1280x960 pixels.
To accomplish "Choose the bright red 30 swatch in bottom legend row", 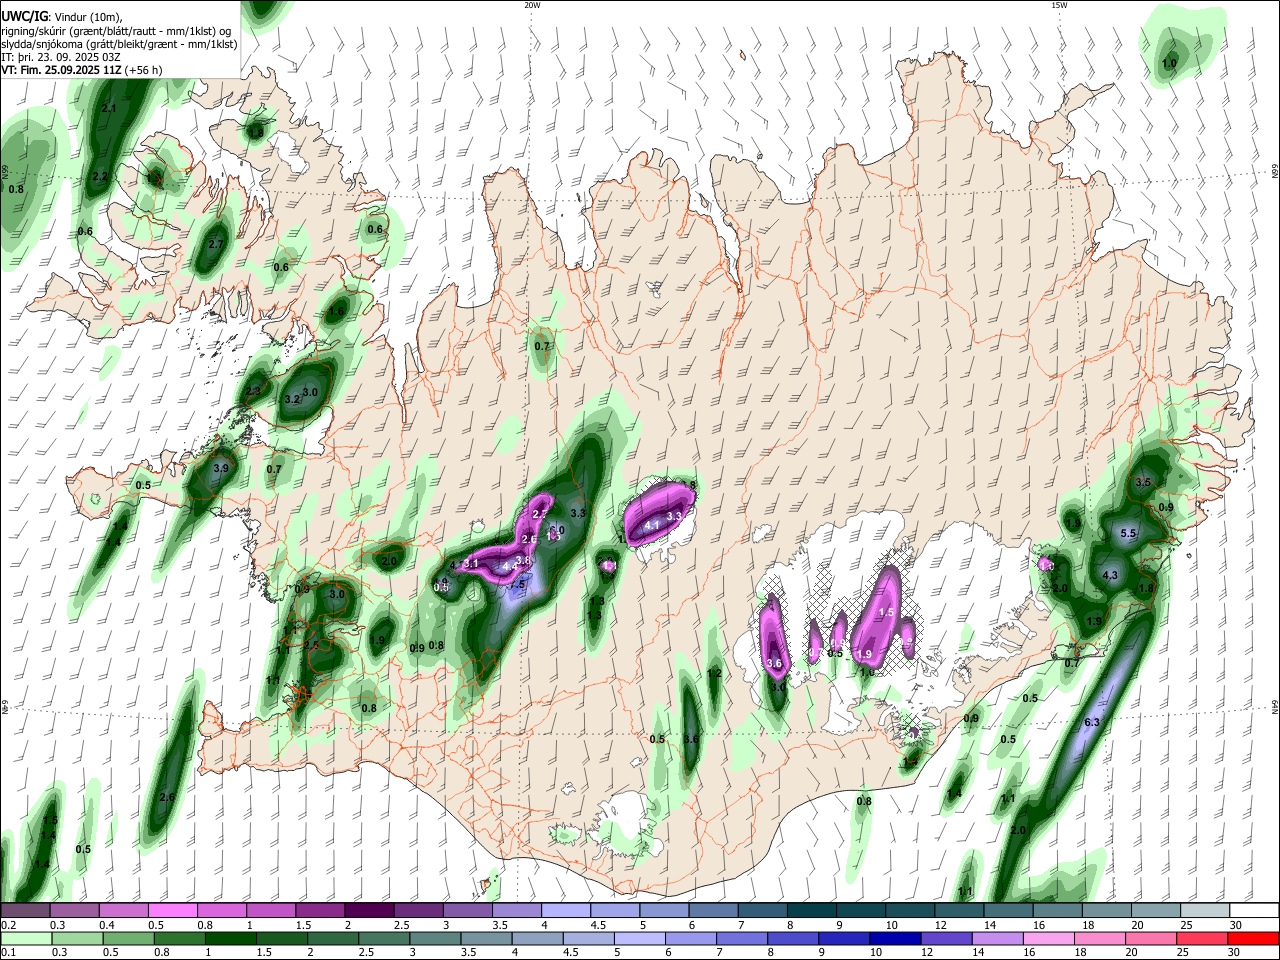I will [1252, 938].
